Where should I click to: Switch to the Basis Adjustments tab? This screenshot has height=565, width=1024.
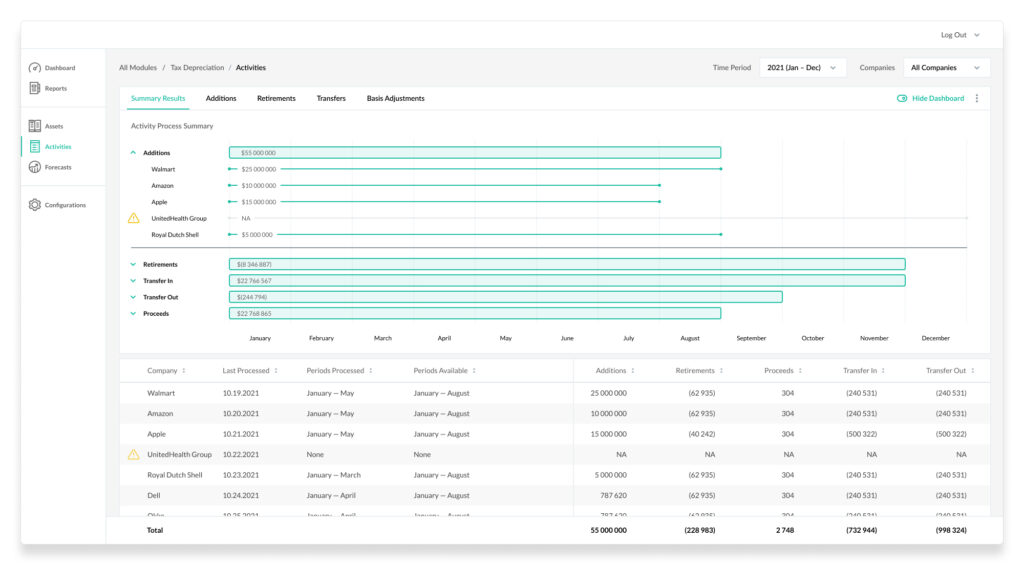(x=395, y=99)
